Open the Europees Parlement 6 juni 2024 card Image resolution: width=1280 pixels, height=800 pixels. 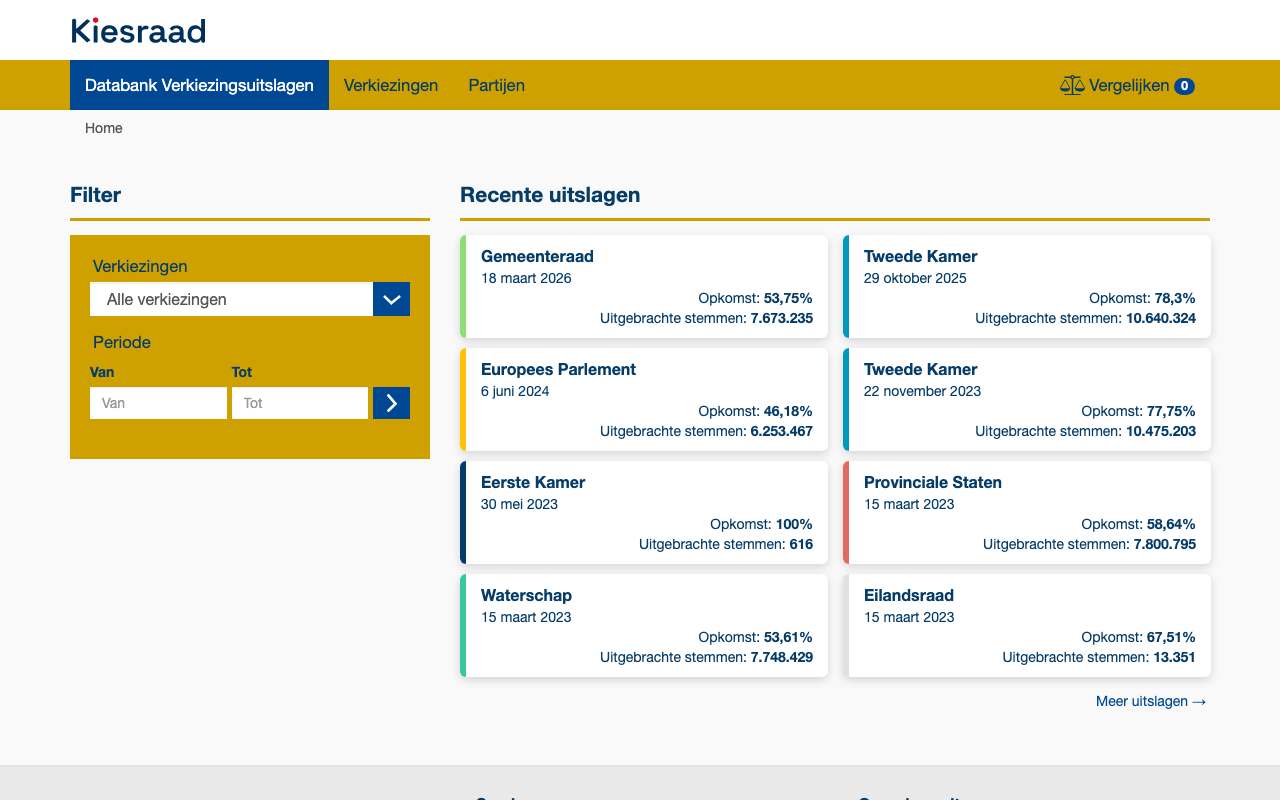point(644,399)
